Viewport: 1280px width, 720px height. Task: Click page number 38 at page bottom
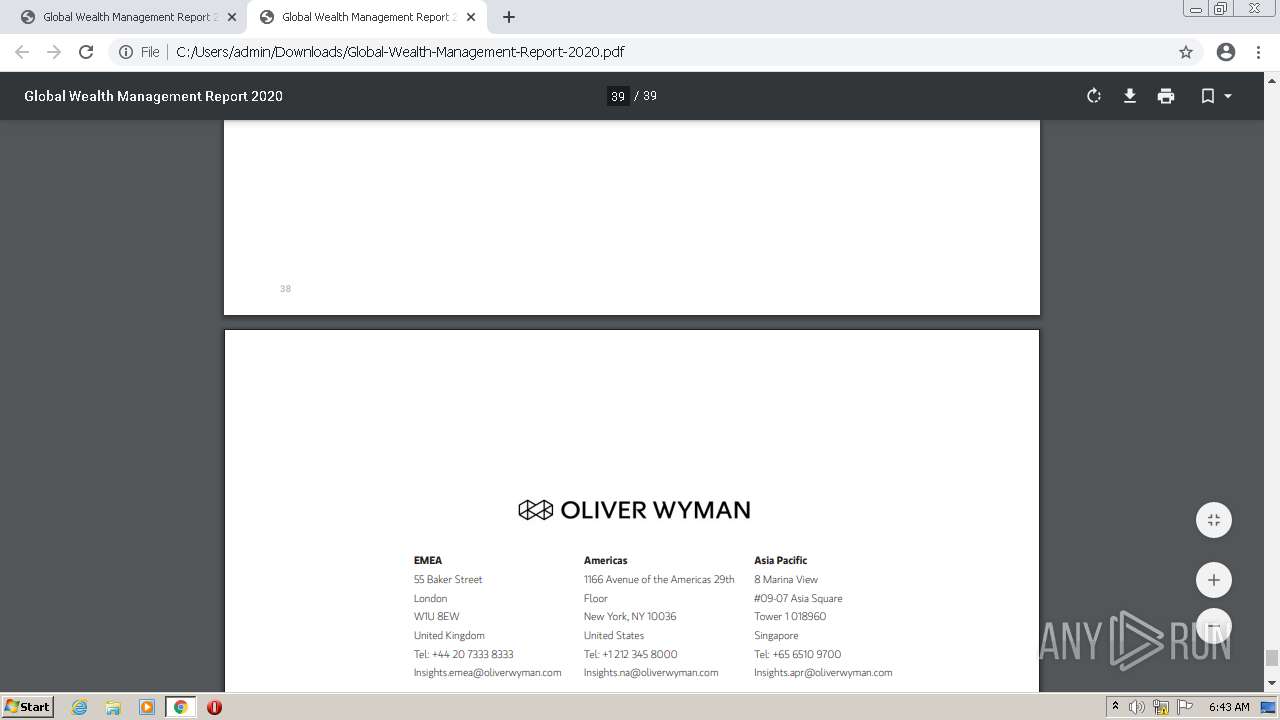(x=285, y=289)
